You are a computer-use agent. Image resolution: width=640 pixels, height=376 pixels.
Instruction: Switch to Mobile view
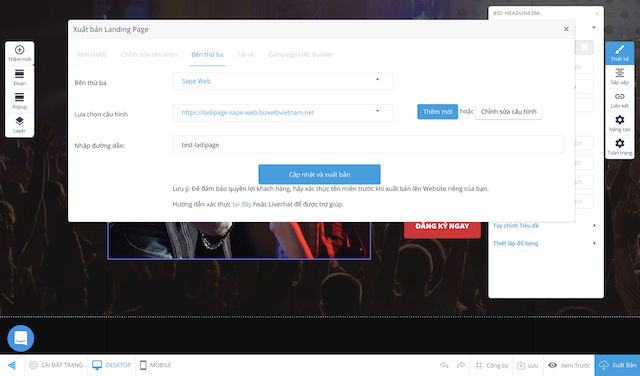[156, 365]
